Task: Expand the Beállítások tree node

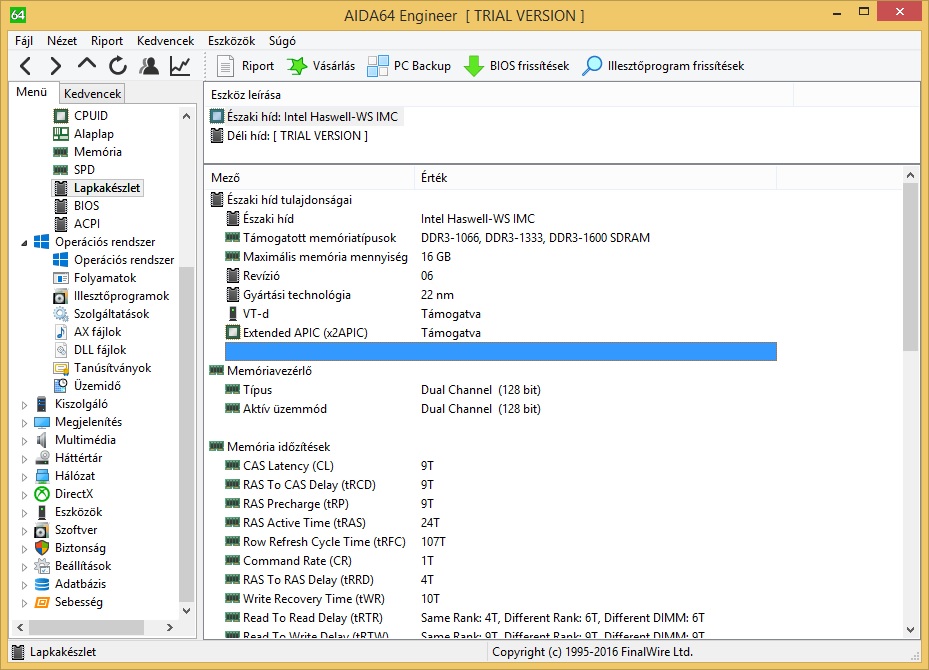Action: click(24, 566)
